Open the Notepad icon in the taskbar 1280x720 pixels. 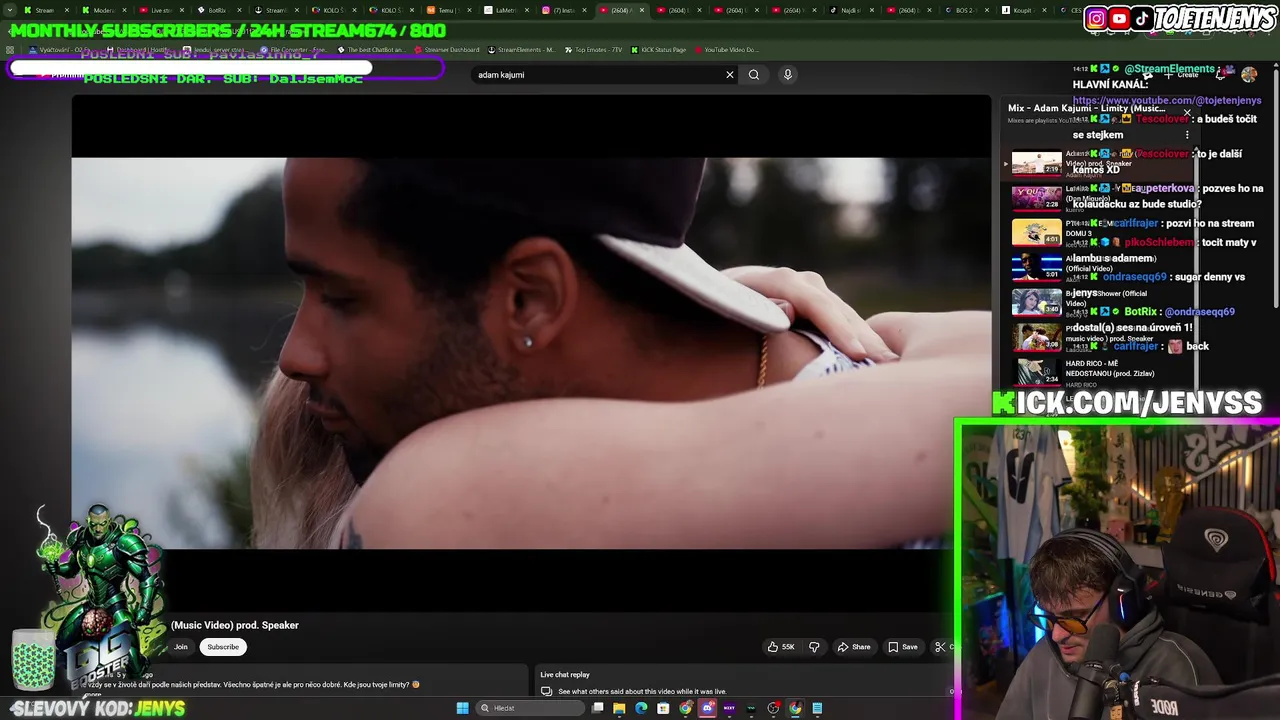[x=817, y=708]
